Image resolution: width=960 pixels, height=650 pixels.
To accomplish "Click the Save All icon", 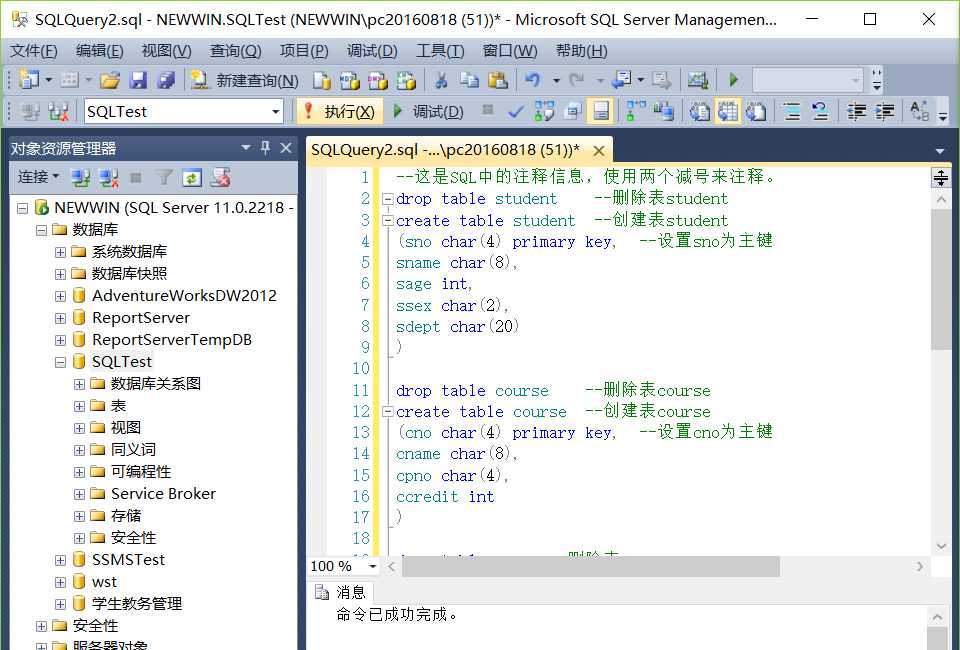I will (x=166, y=80).
